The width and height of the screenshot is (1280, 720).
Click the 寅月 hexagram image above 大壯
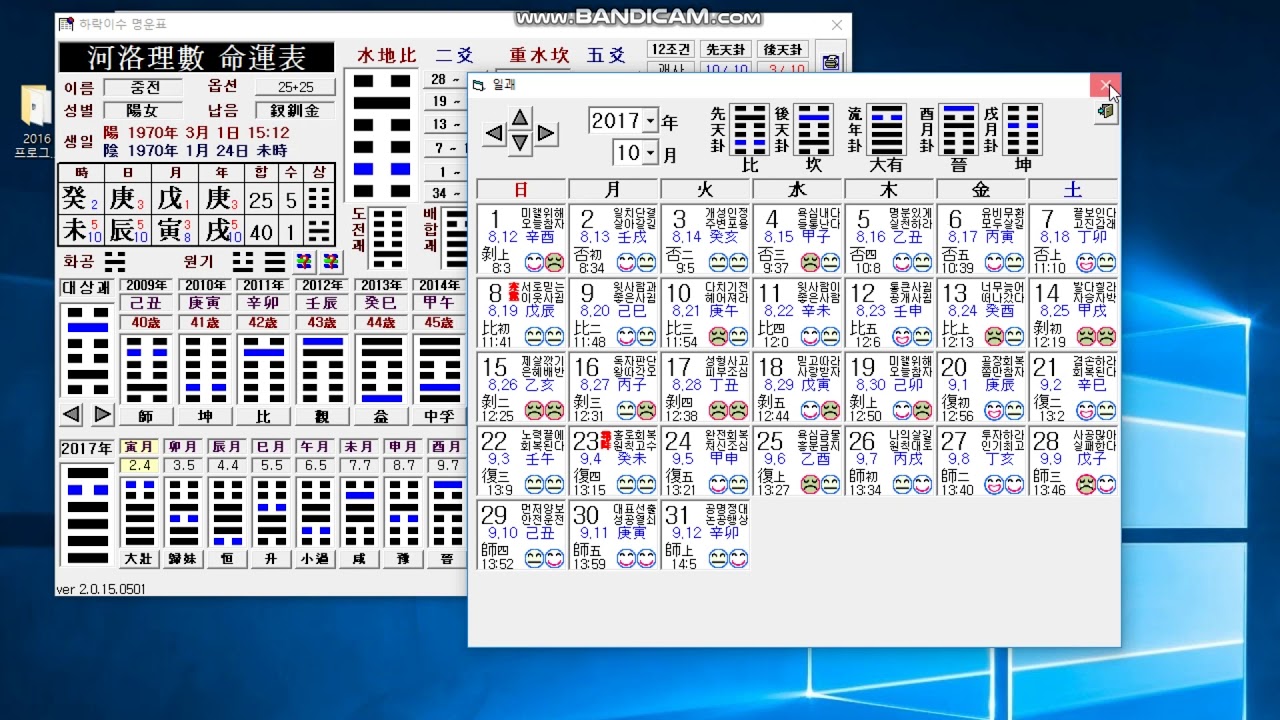139,512
